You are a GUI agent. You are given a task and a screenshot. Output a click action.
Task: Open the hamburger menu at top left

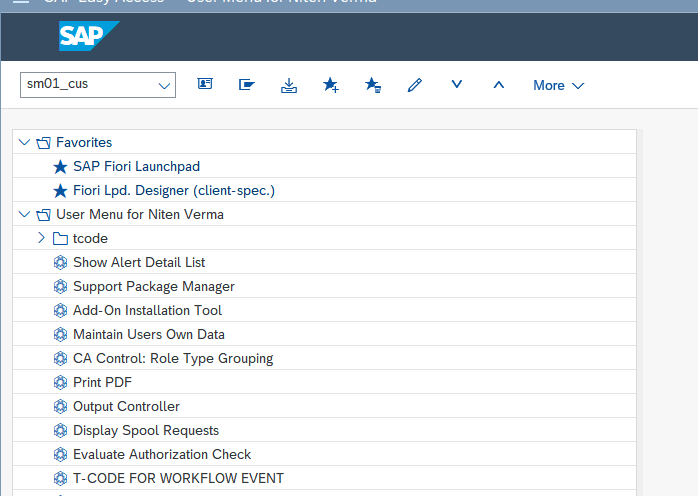tap(20, 3)
